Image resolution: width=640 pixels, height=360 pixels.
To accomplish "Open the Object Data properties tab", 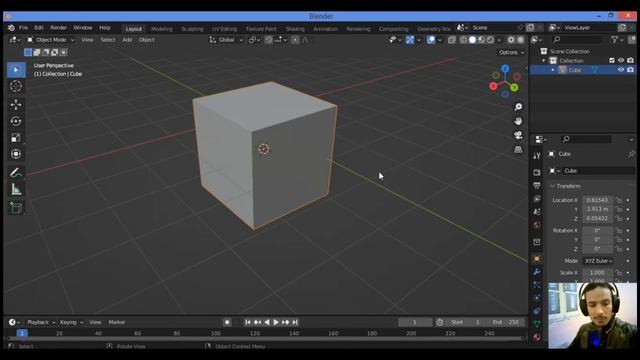I will coord(537,324).
